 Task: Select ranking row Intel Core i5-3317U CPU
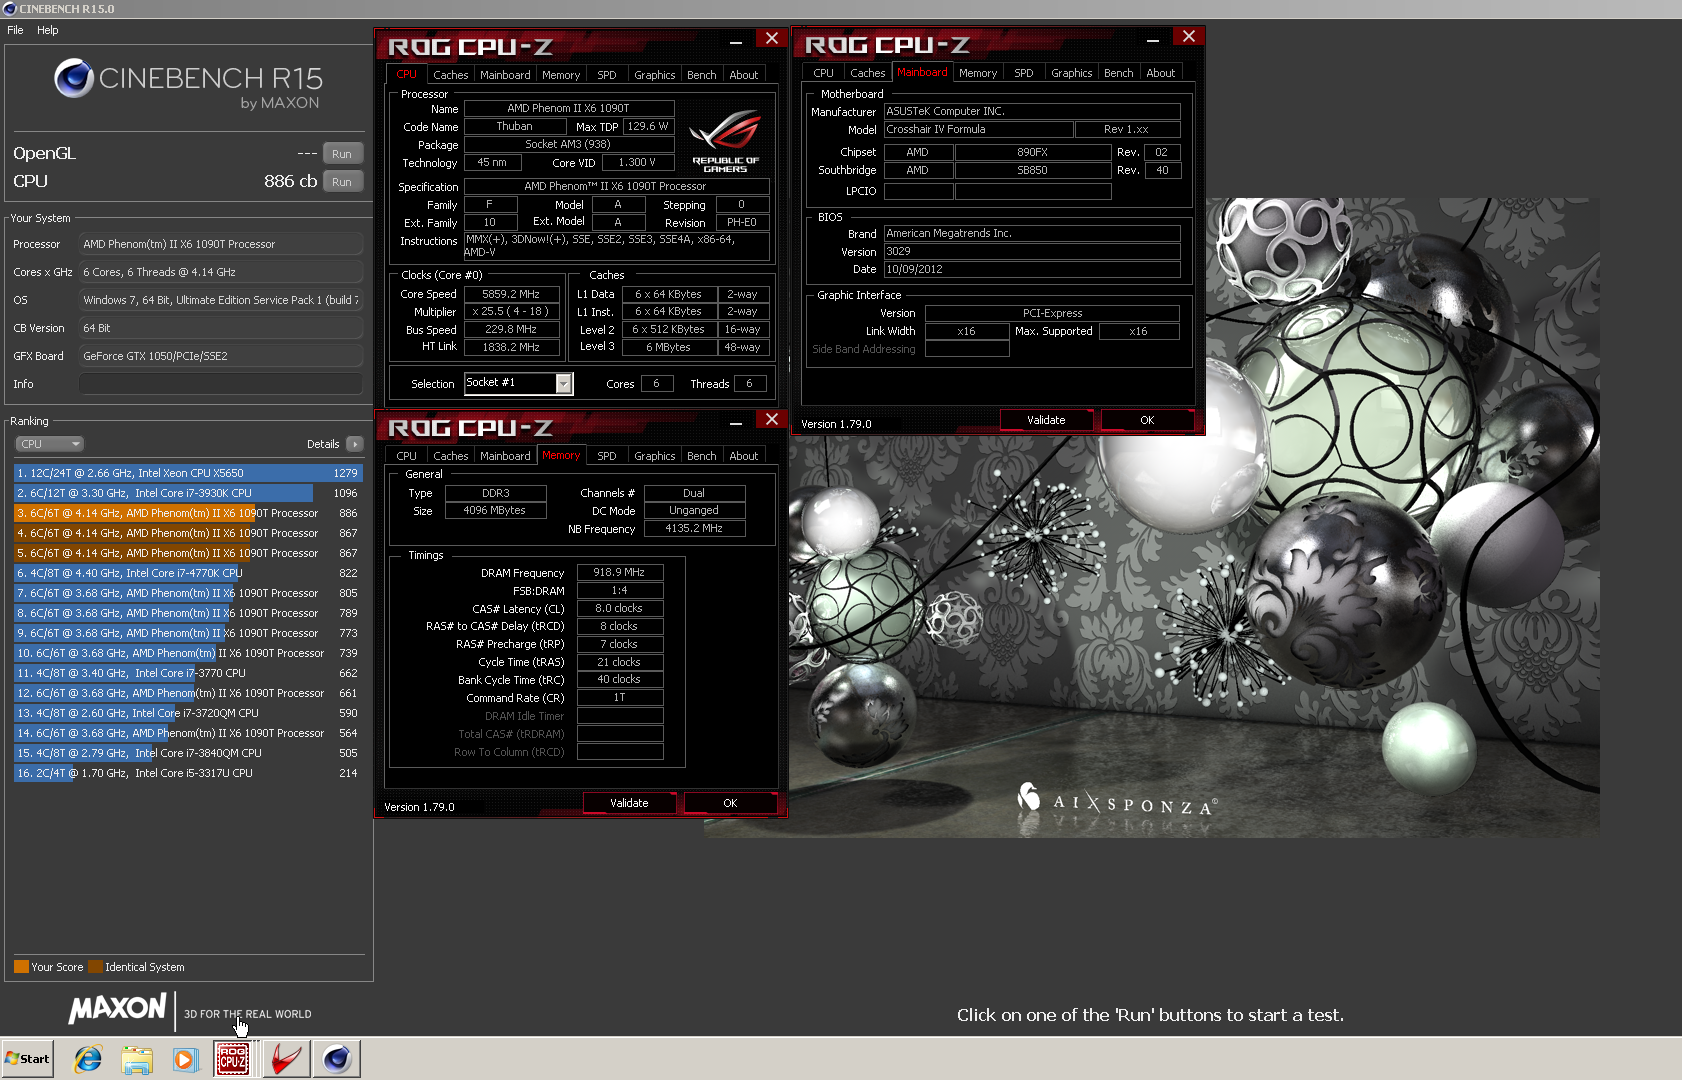[x=188, y=773]
